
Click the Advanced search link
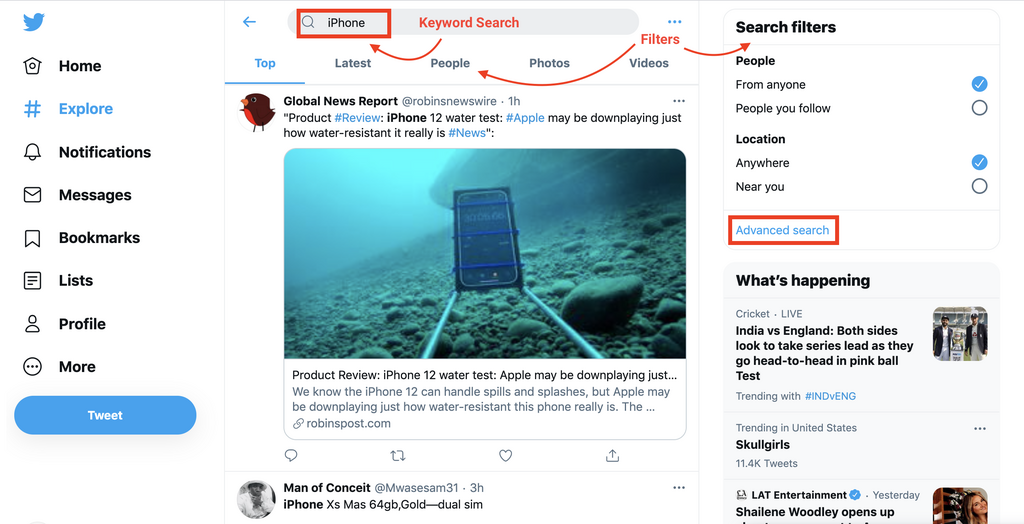point(782,230)
